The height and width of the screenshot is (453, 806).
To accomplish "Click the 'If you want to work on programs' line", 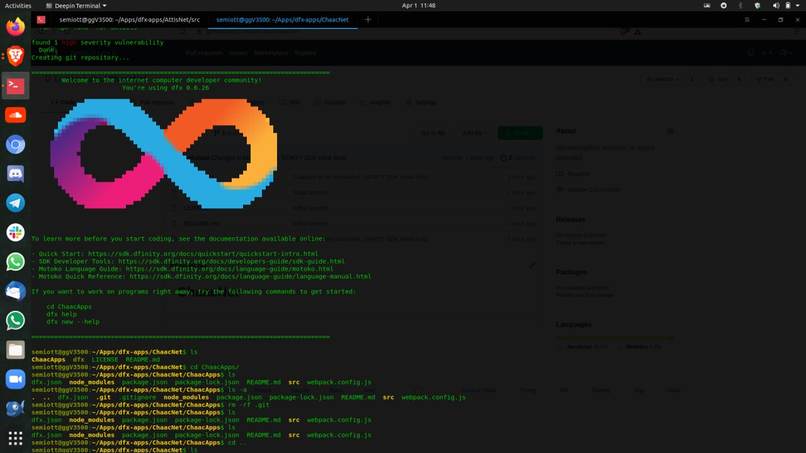I will [193, 292].
